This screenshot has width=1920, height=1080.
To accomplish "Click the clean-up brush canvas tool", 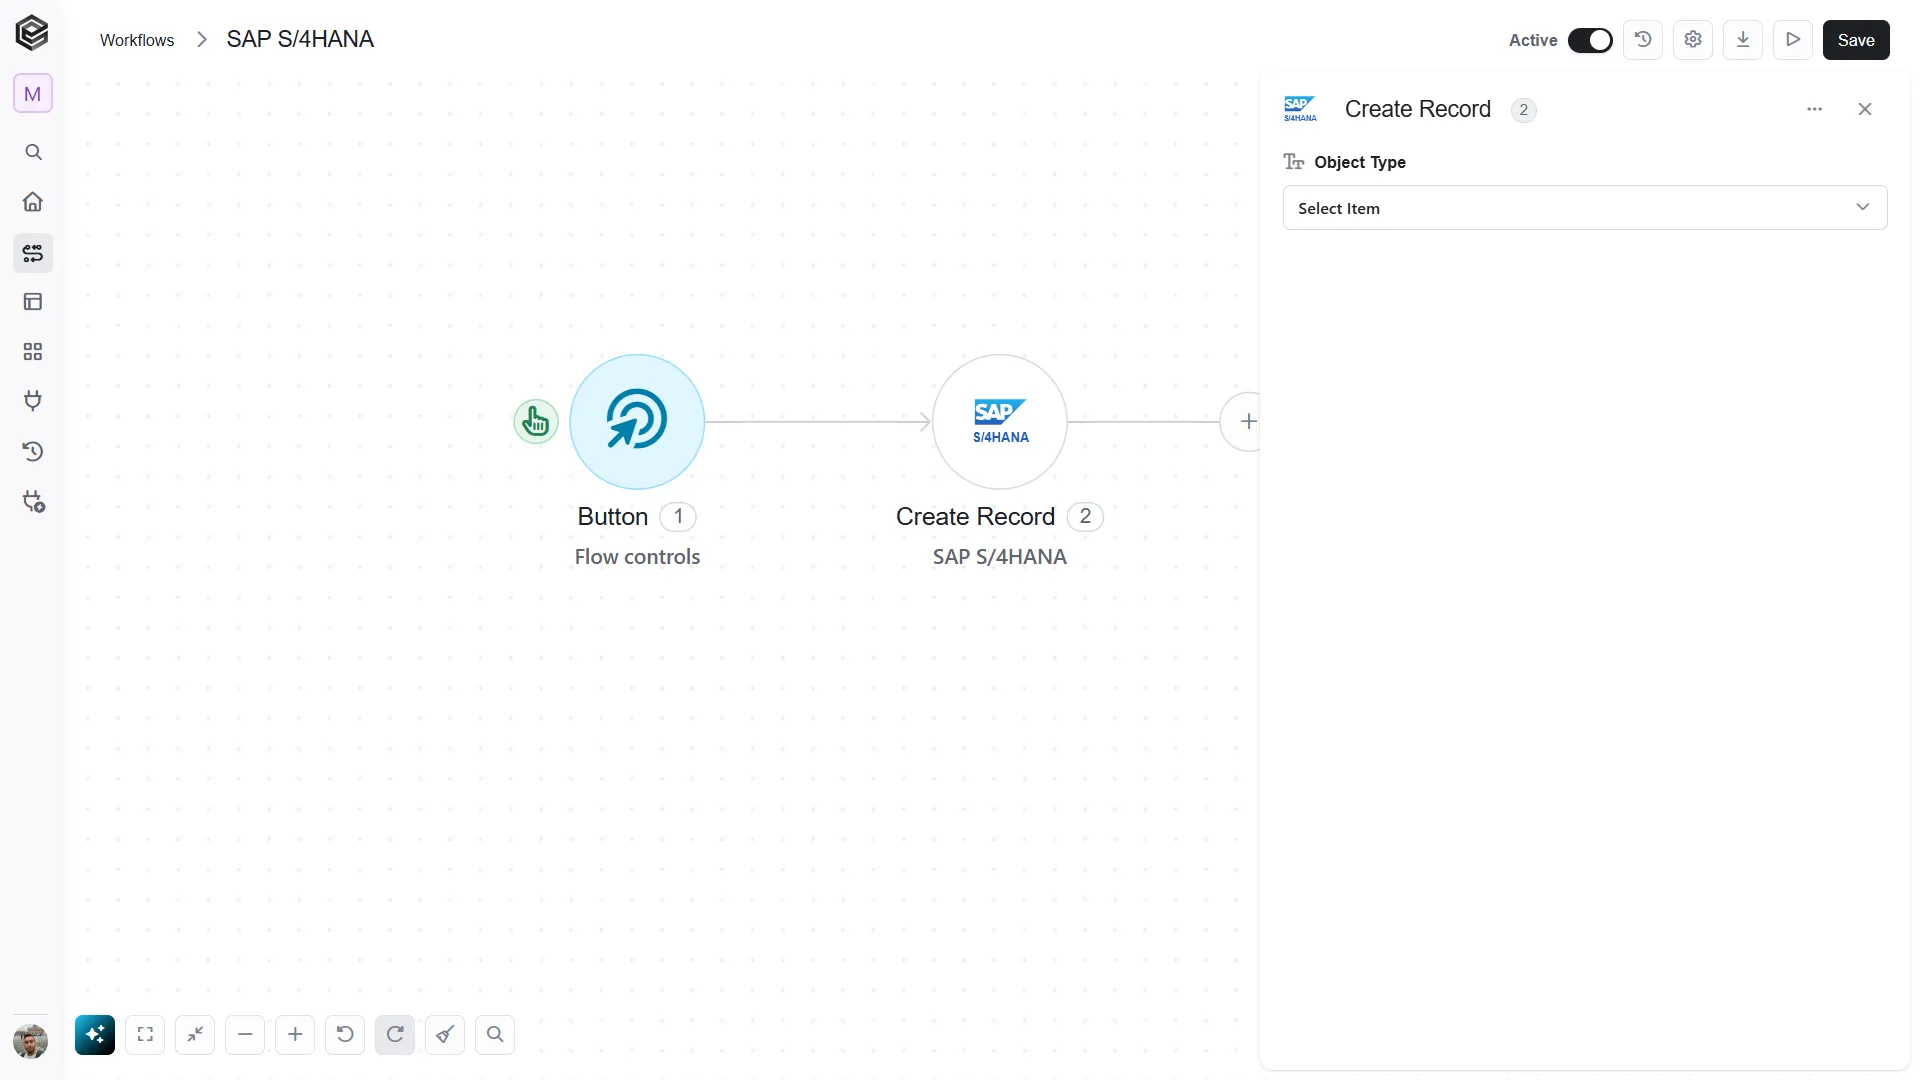I will point(445,1035).
